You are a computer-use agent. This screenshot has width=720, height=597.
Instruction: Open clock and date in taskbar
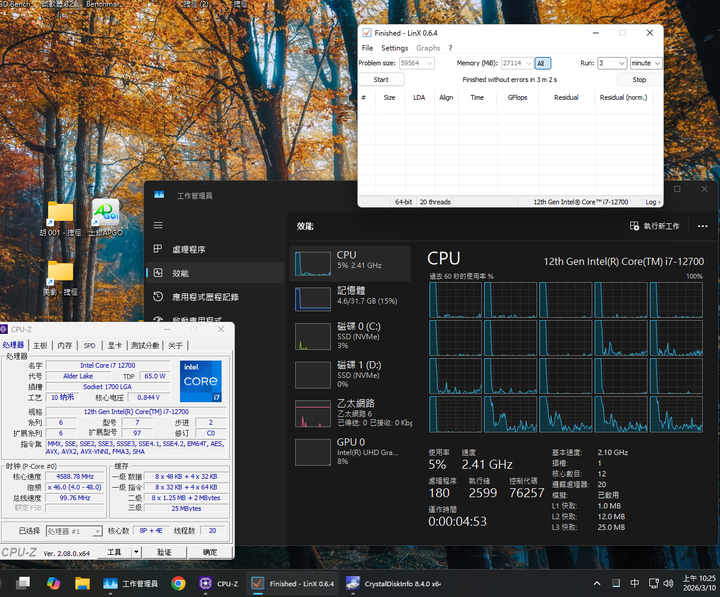click(699, 583)
